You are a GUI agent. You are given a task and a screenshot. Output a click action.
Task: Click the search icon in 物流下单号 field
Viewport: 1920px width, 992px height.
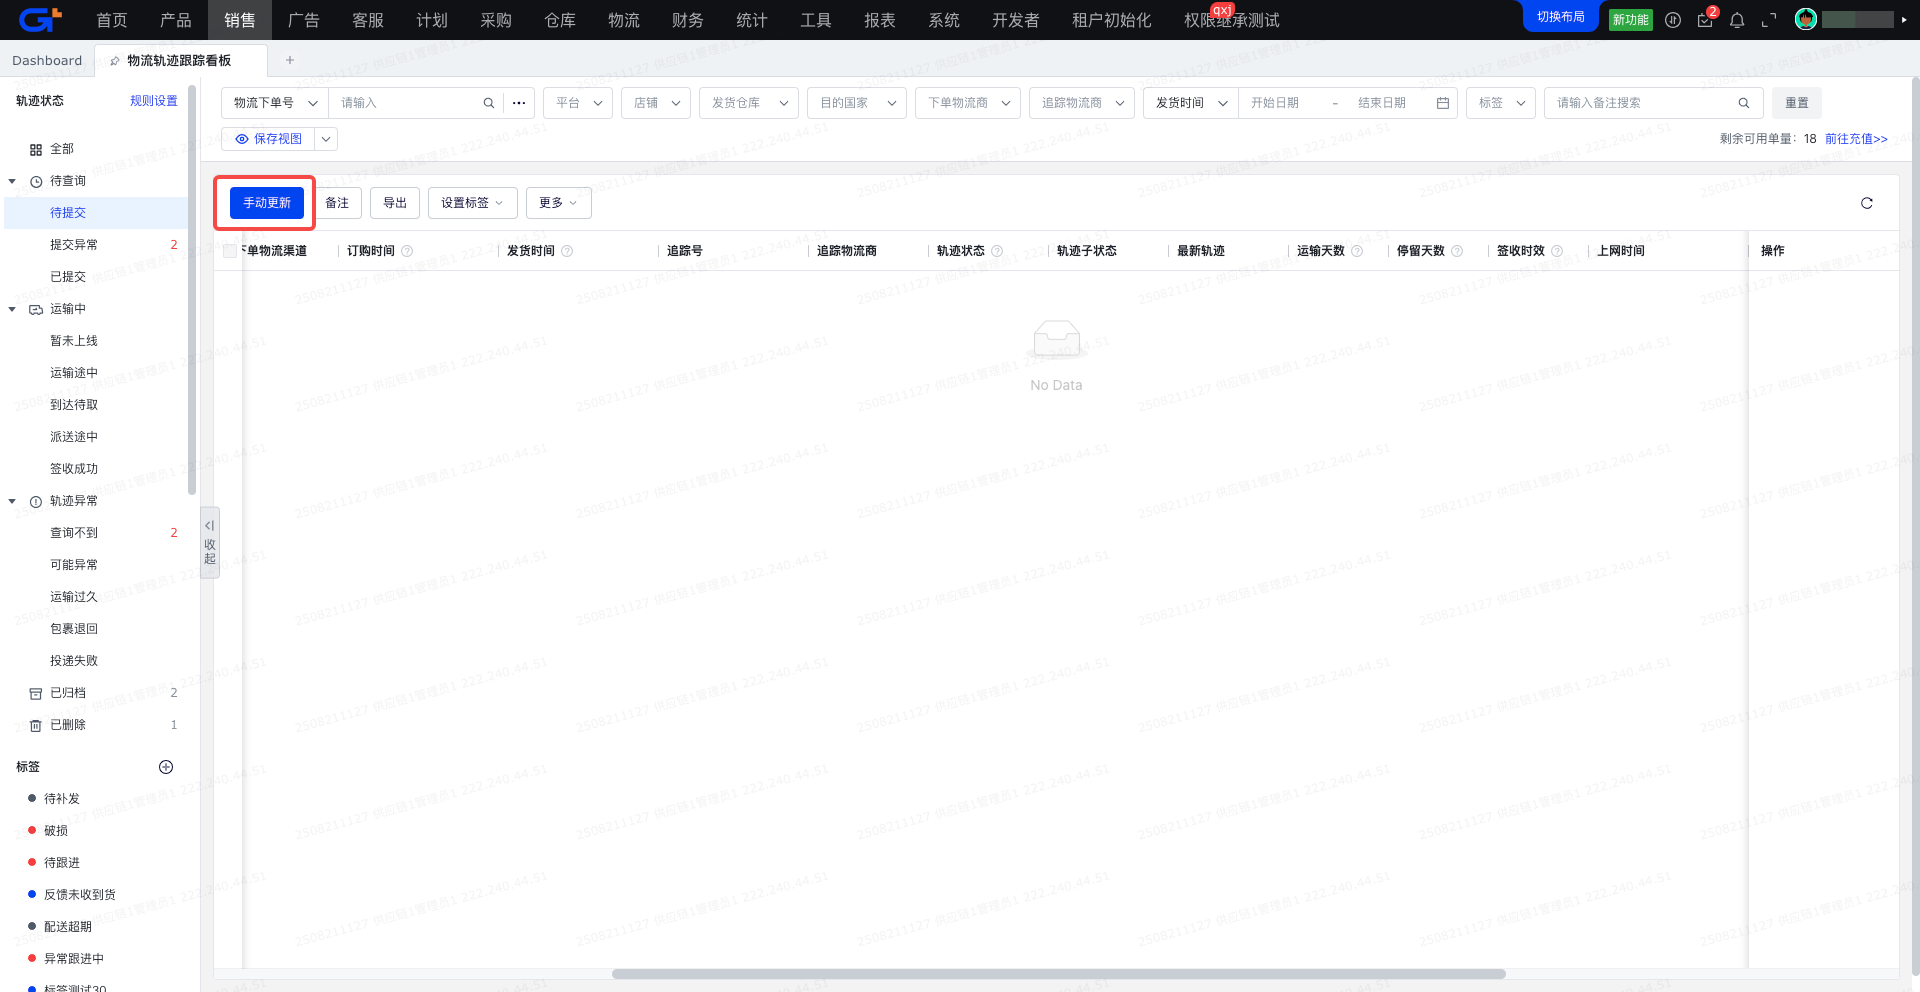489,103
